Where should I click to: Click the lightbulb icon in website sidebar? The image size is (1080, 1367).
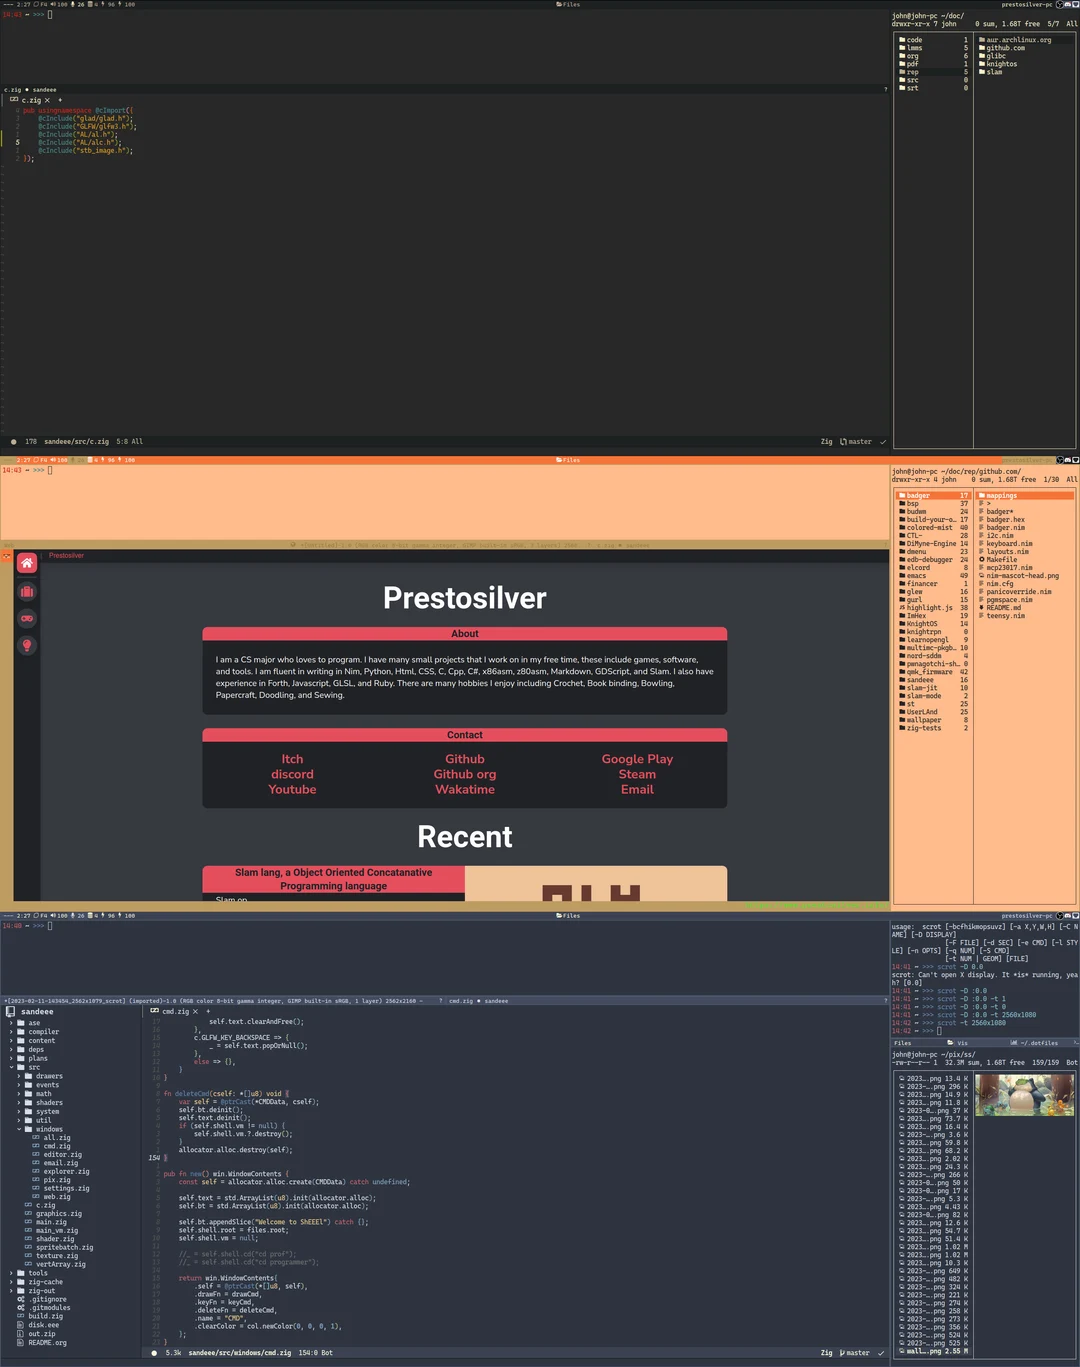pyautogui.click(x=27, y=645)
